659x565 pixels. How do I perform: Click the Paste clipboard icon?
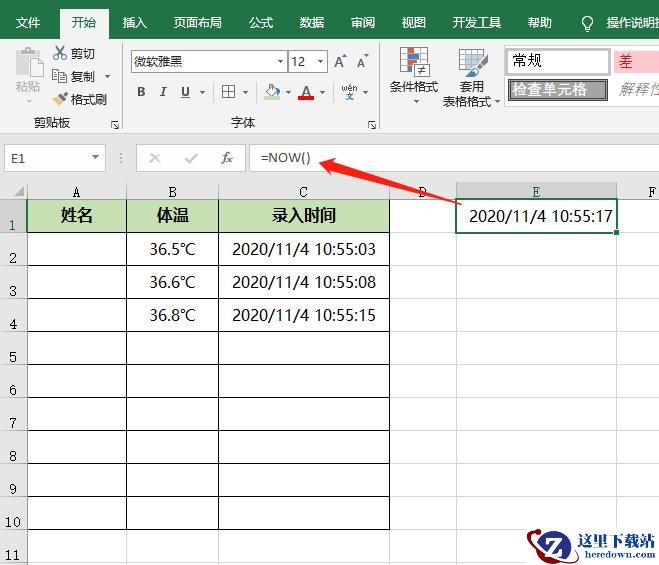[x=29, y=62]
